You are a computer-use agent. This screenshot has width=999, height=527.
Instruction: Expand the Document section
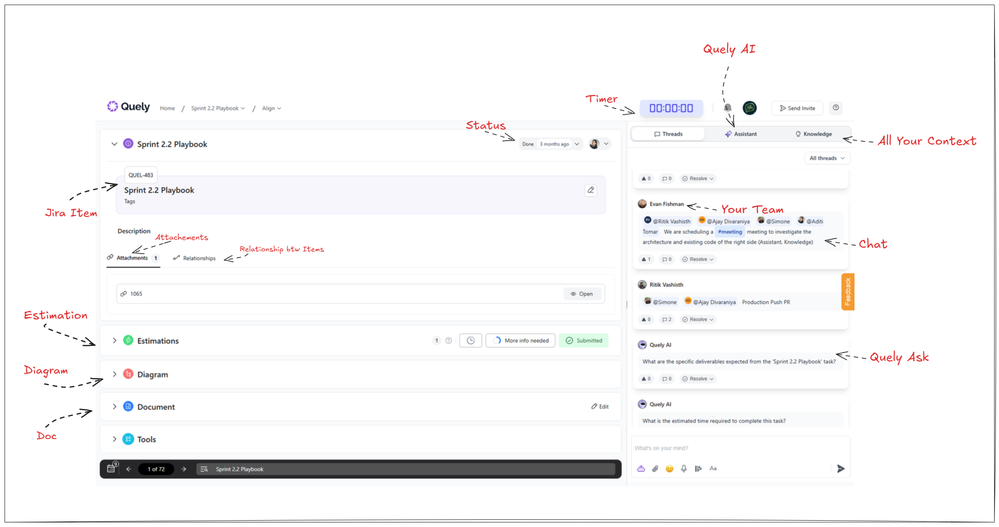[114, 407]
